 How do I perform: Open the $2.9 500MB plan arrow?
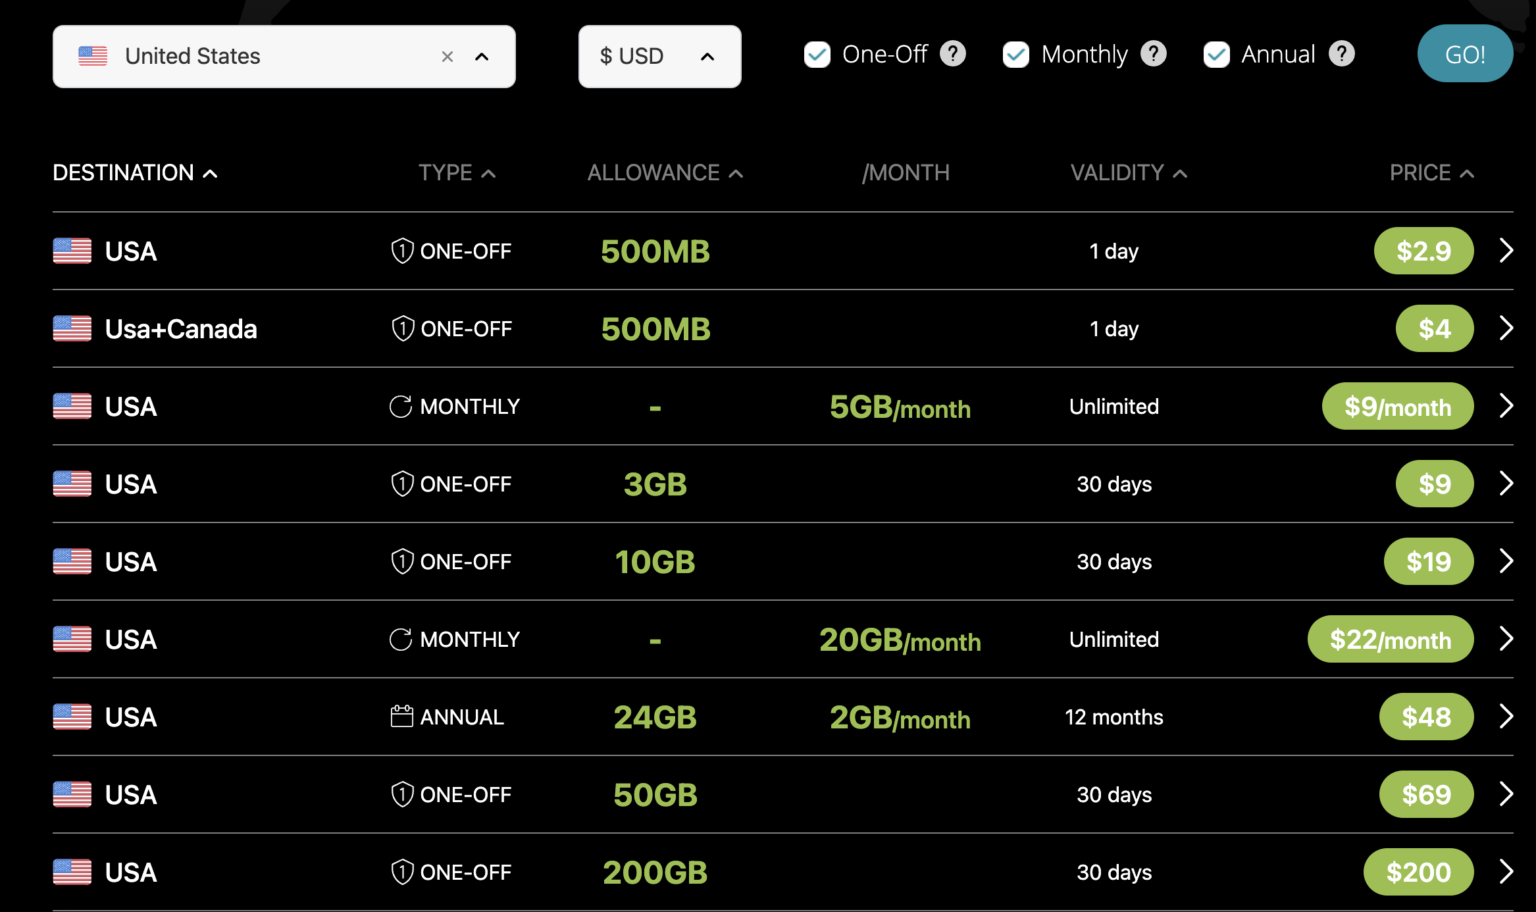point(1506,250)
